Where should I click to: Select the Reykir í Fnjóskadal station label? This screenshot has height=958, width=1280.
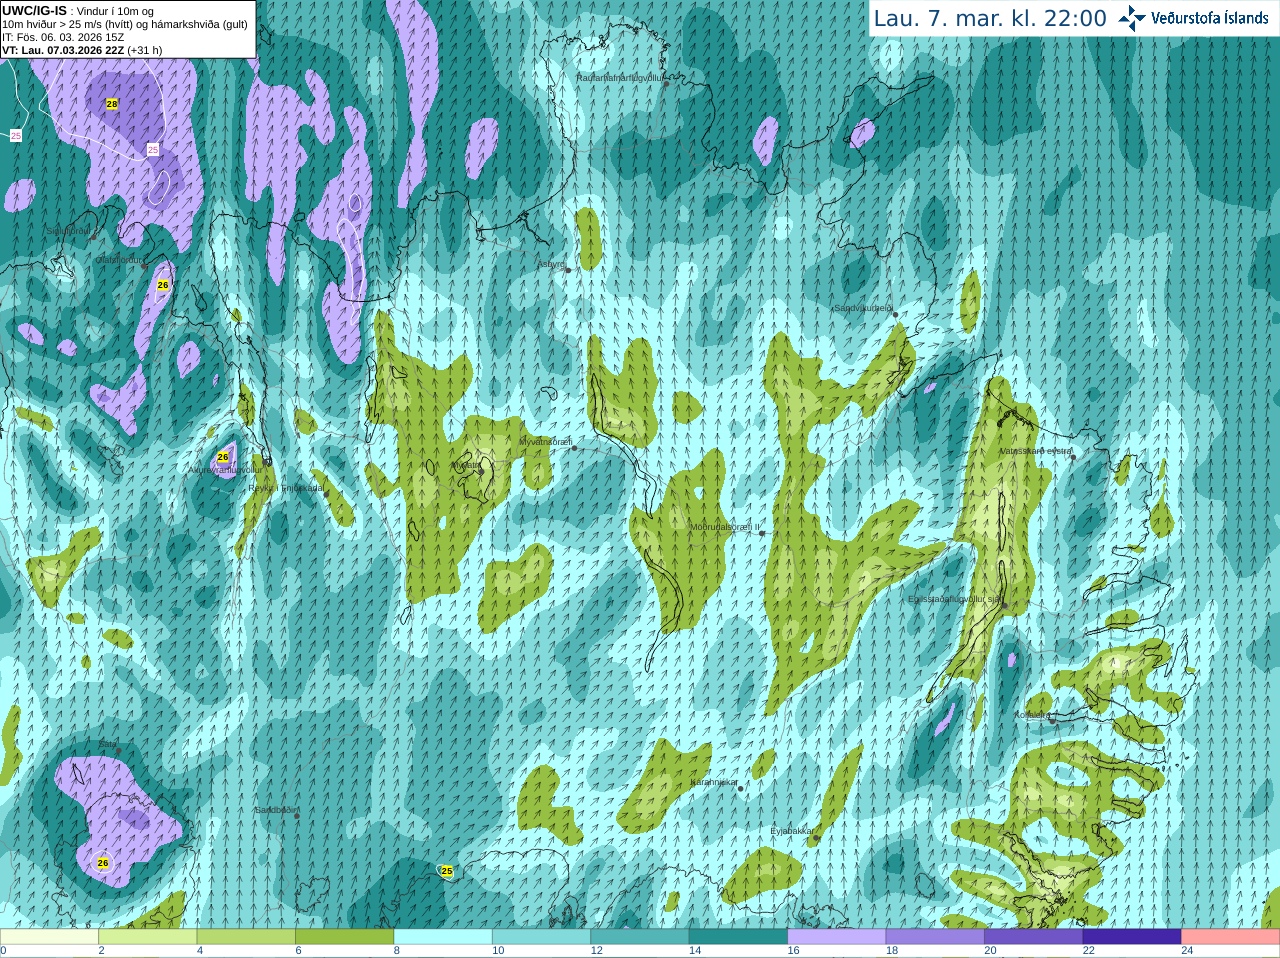(287, 488)
